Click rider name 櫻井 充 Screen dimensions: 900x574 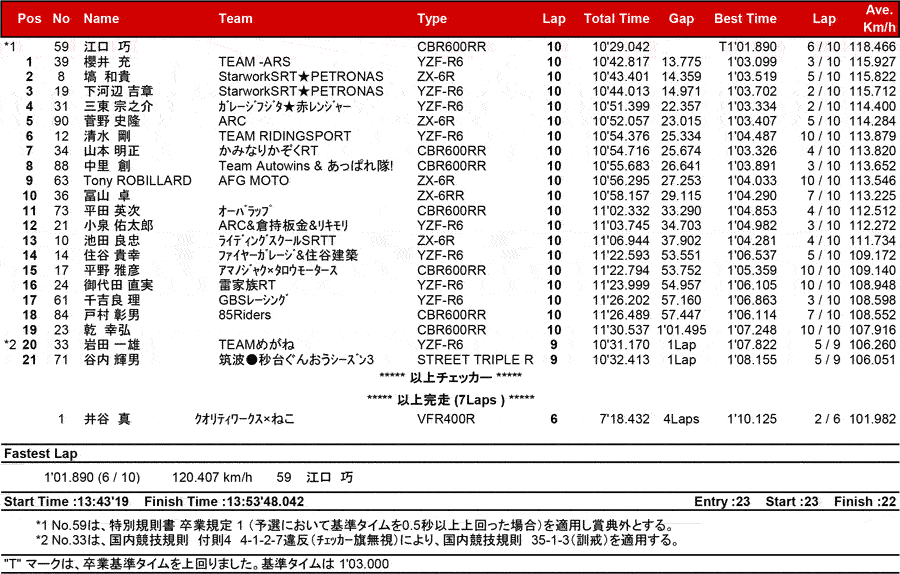click(x=107, y=61)
